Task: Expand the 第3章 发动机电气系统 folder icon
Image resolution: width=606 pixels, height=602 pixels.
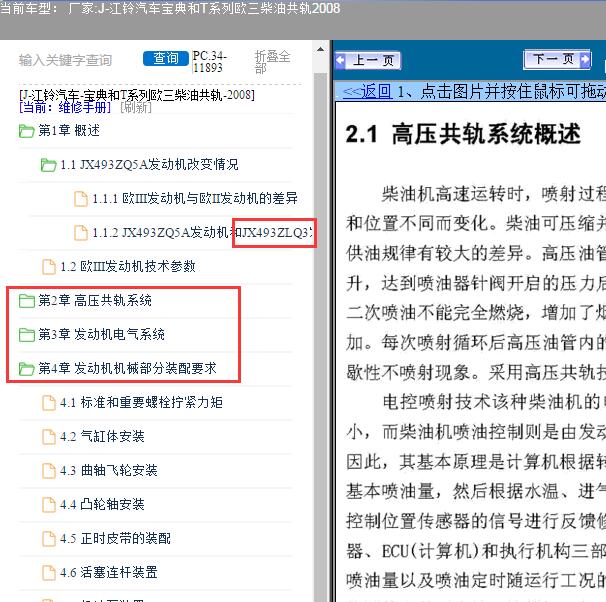Action: [26, 335]
